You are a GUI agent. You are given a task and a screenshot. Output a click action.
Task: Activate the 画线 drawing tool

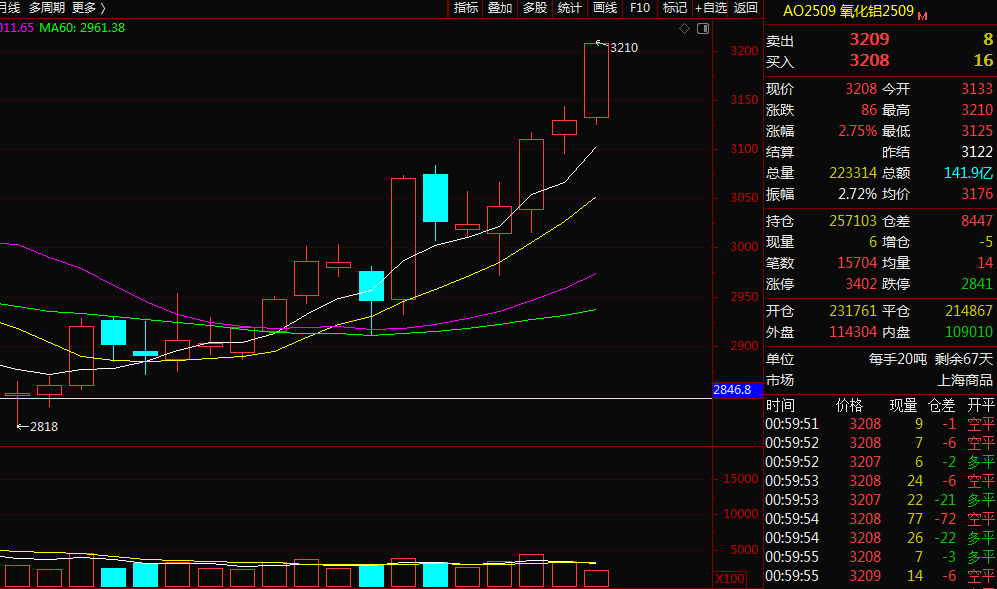pos(605,8)
